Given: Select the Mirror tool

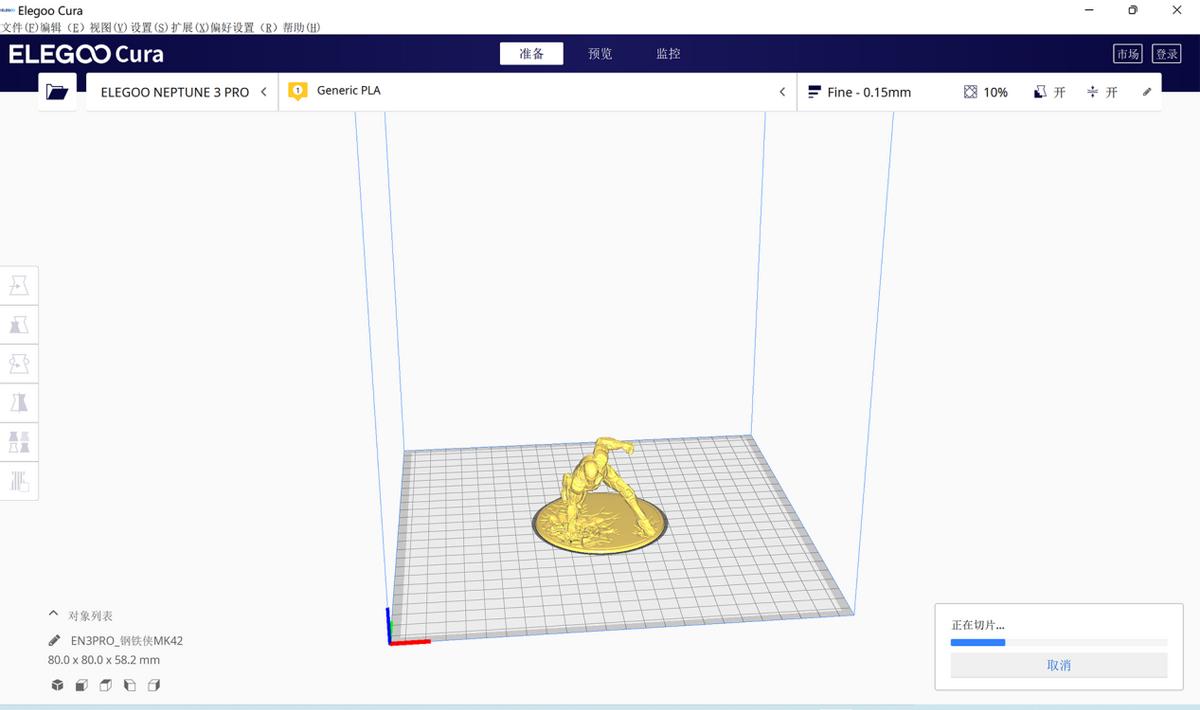Looking at the screenshot, I should (x=20, y=402).
